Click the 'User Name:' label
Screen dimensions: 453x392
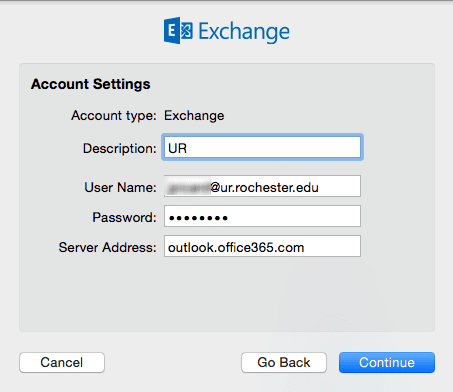[x=120, y=187]
